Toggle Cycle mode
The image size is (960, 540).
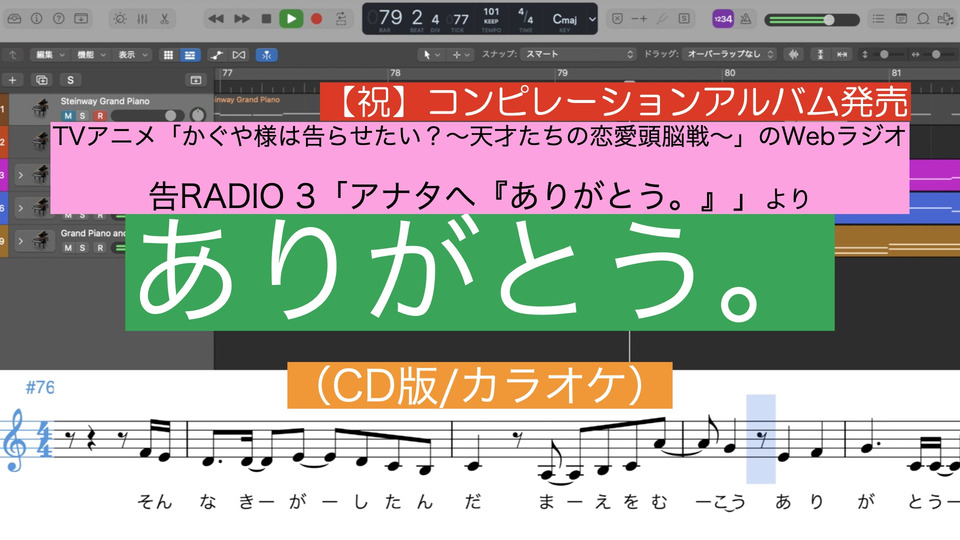pos(341,18)
